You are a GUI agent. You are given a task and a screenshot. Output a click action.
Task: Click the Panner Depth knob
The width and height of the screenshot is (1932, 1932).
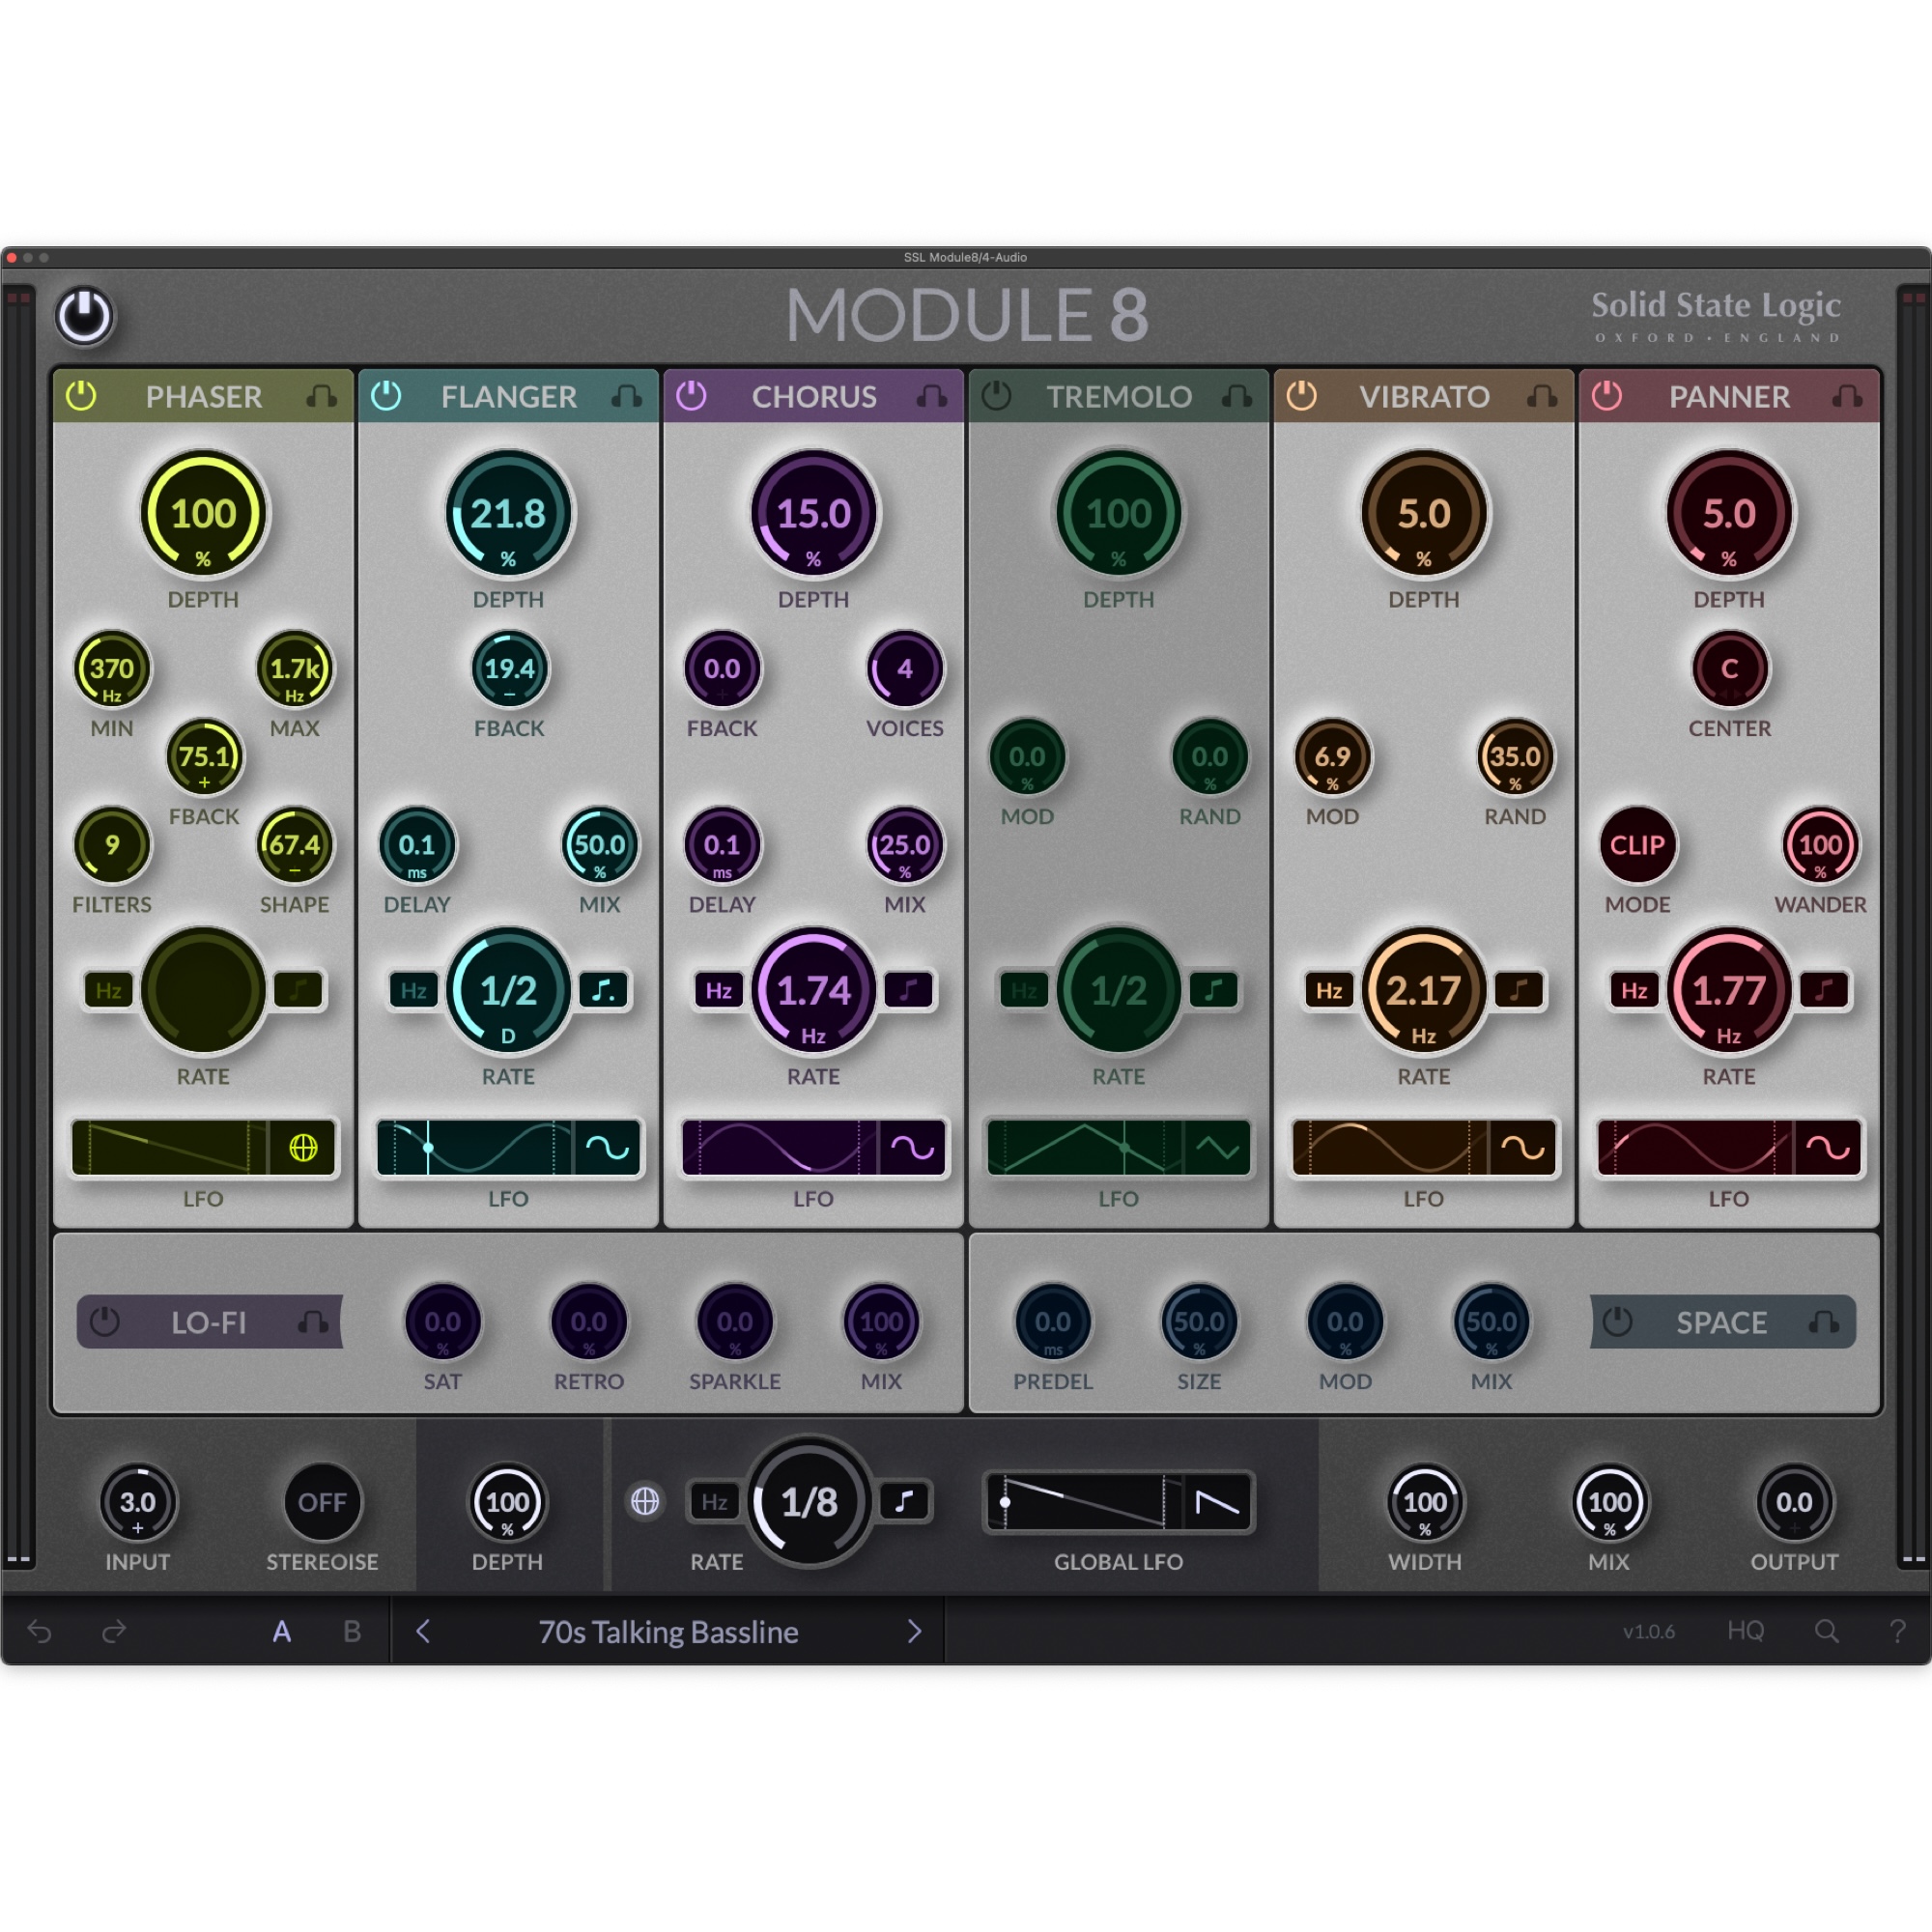tap(1728, 513)
